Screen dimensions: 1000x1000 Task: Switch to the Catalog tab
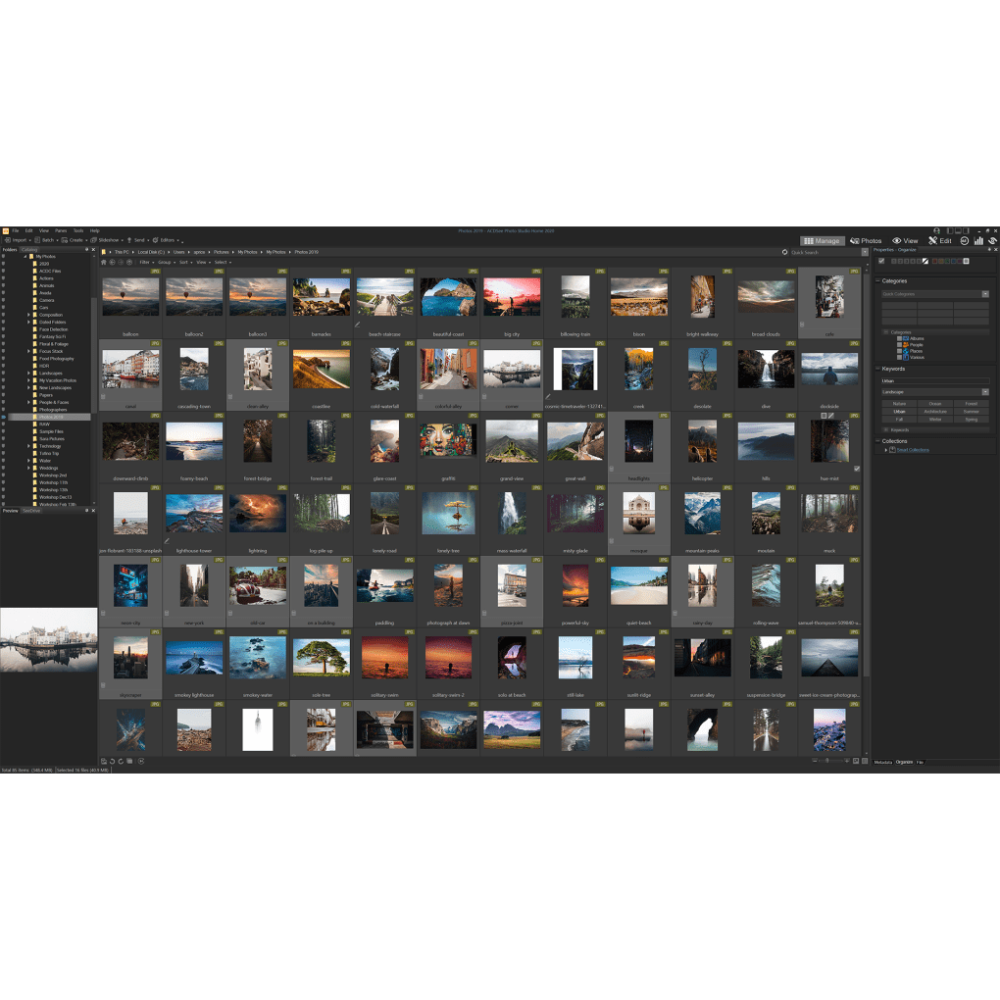[30, 249]
